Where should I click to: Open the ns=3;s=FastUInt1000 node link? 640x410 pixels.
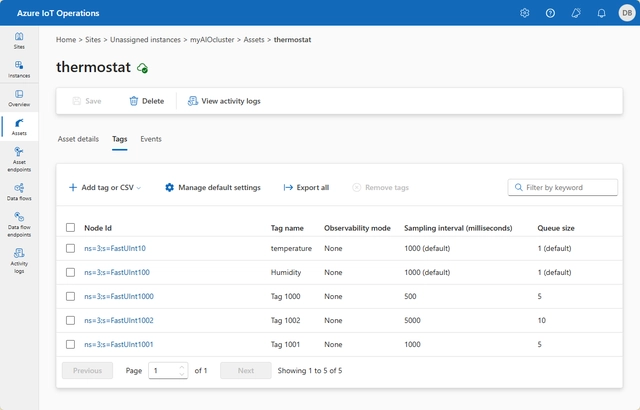point(119,296)
